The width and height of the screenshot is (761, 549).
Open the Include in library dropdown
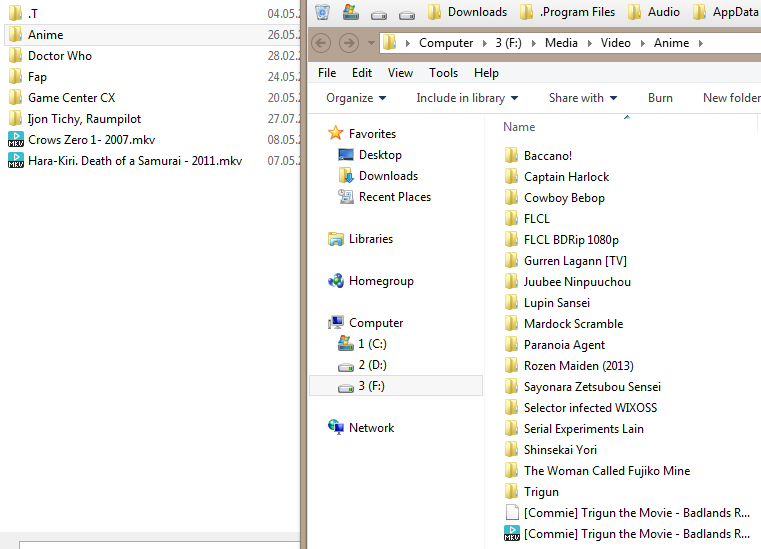[467, 98]
